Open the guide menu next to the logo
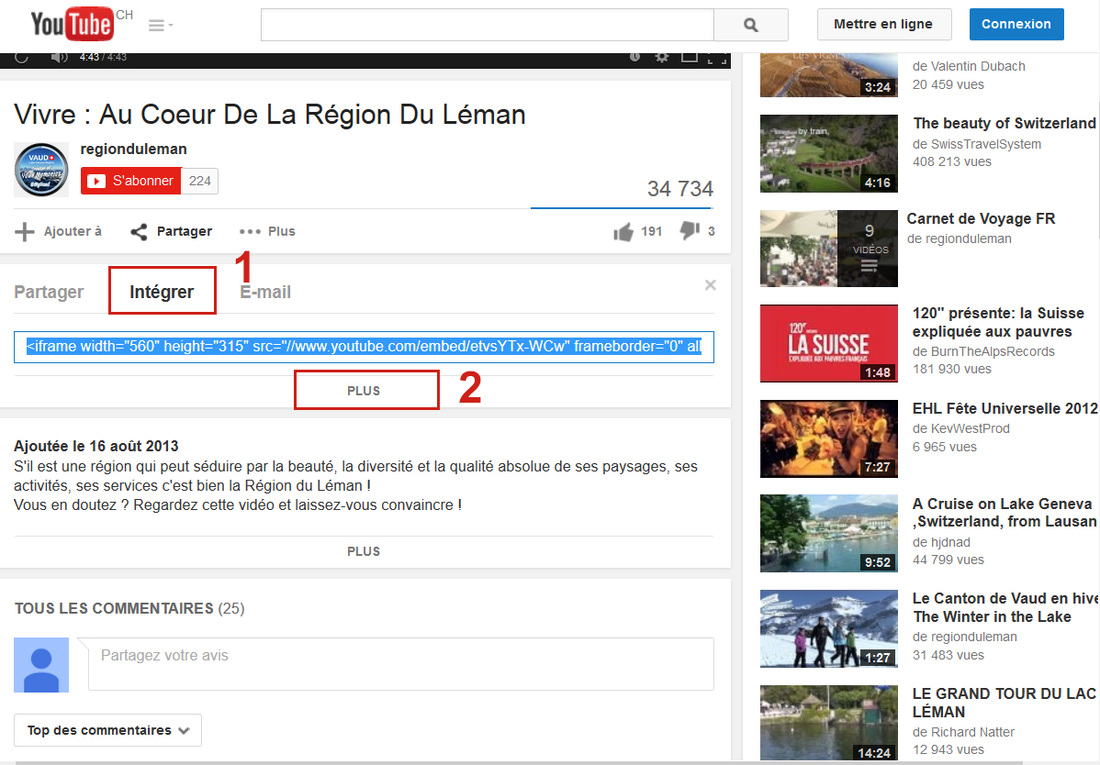This screenshot has height=765, width=1100. pos(160,25)
